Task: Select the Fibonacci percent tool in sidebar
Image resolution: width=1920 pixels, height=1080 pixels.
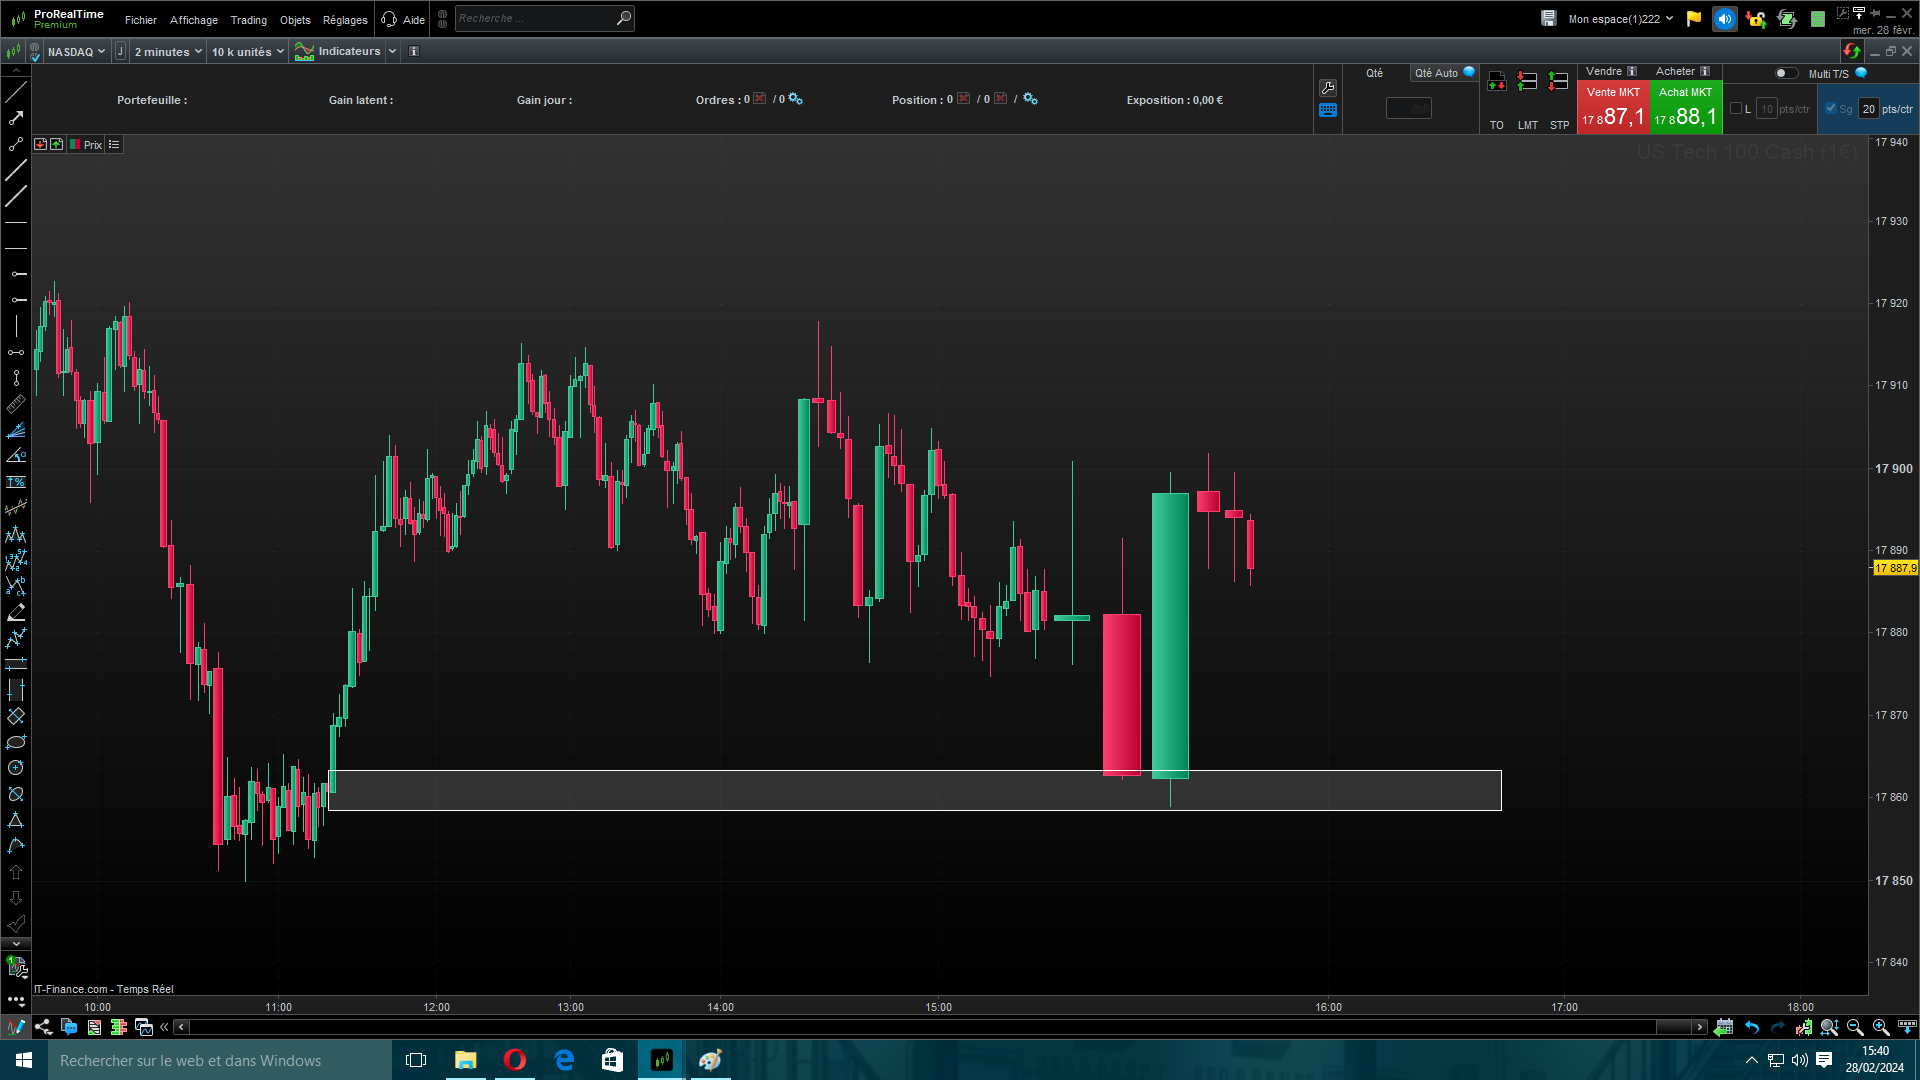Action: (x=16, y=482)
